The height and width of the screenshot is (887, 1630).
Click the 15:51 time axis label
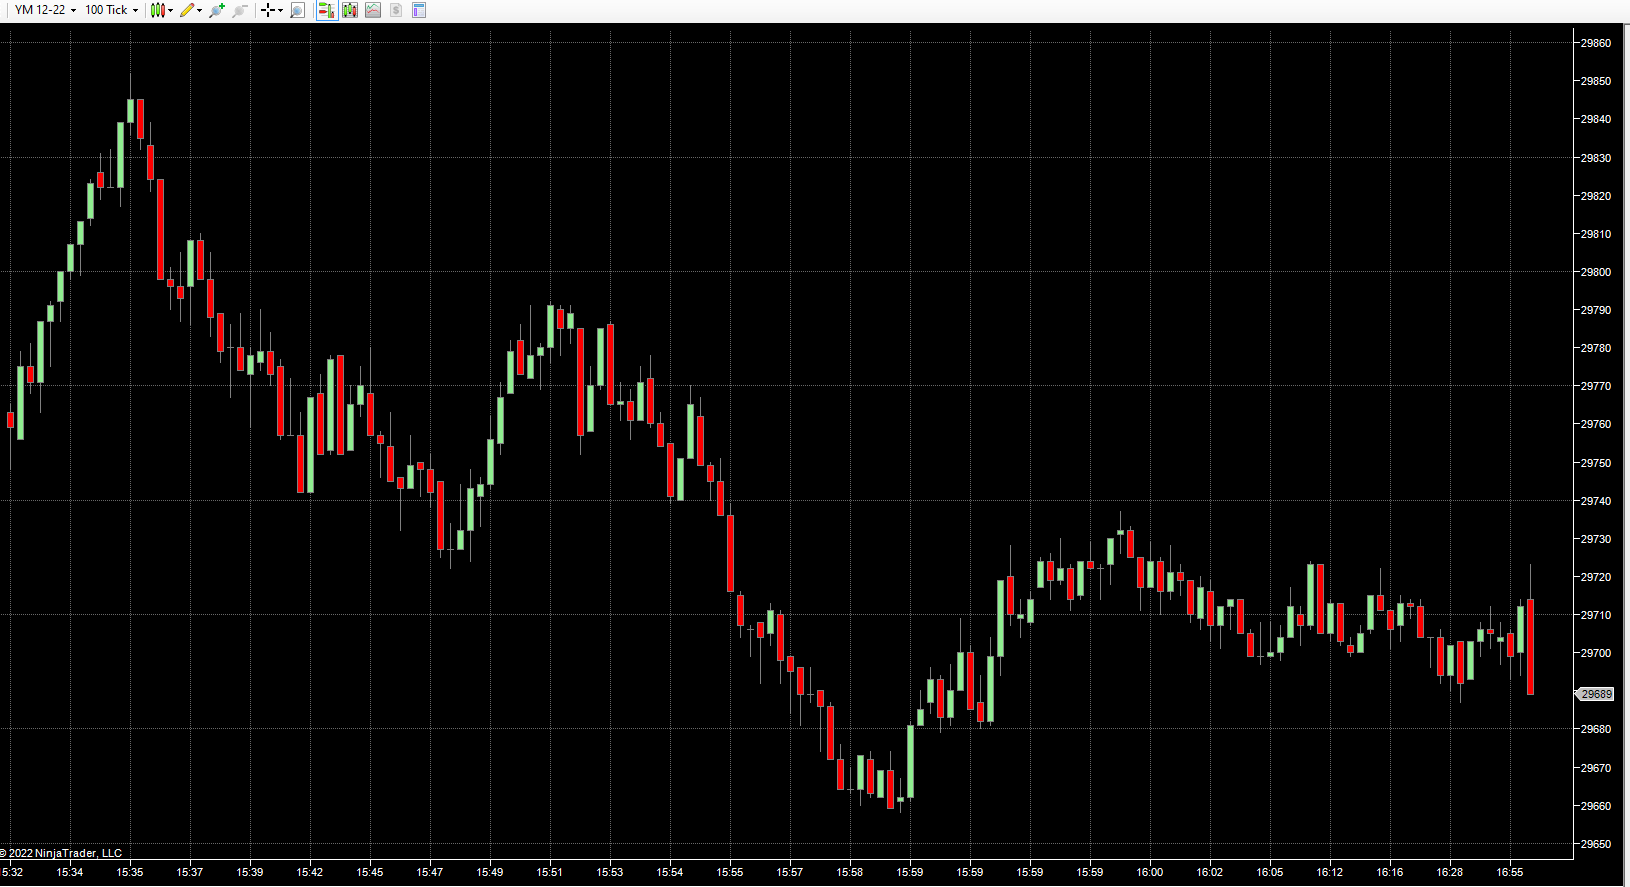click(x=549, y=872)
